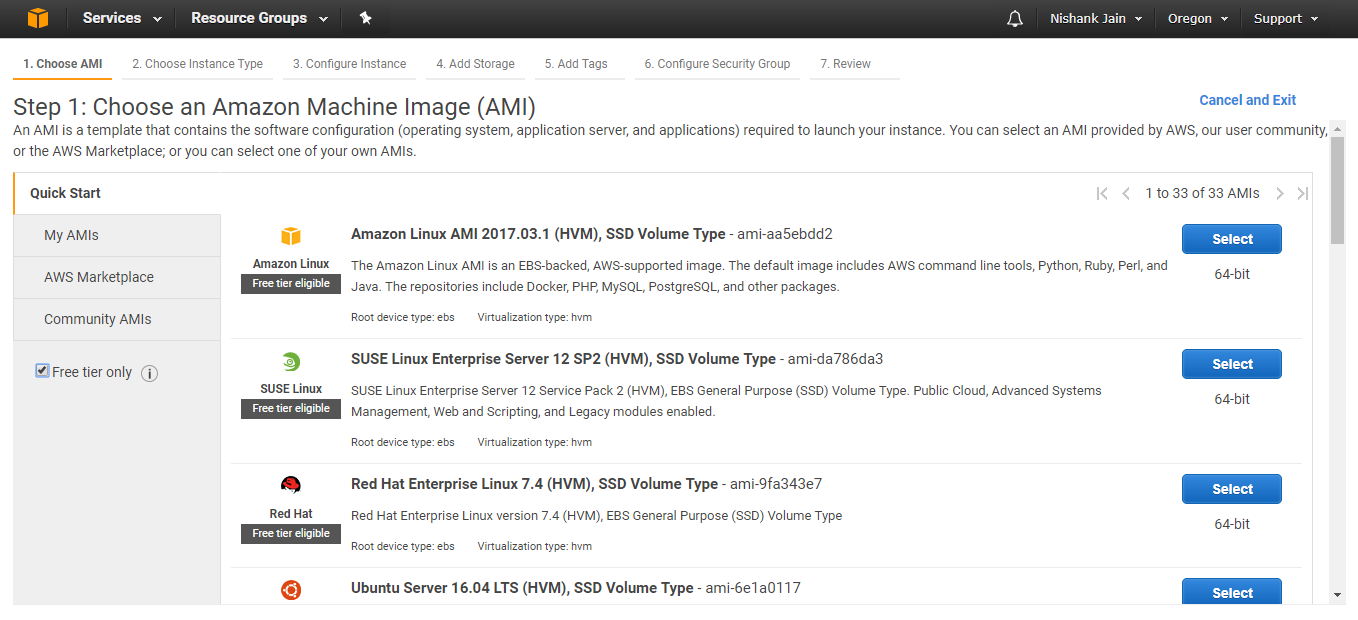Screen dimensions: 1358x620
Task: Click the page vertical scrollbar thumb
Action: pyautogui.click(x=1338, y=190)
